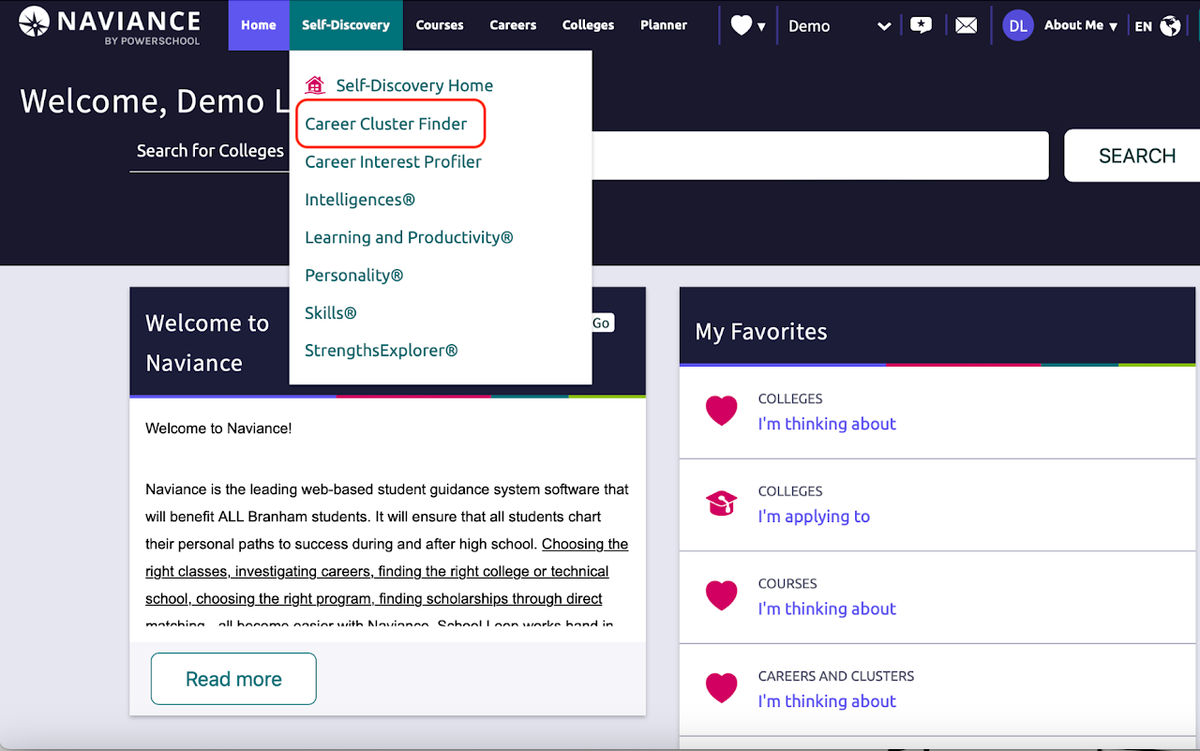
Task: Open StrengthsExplorer® from the menu
Action: click(x=381, y=351)
